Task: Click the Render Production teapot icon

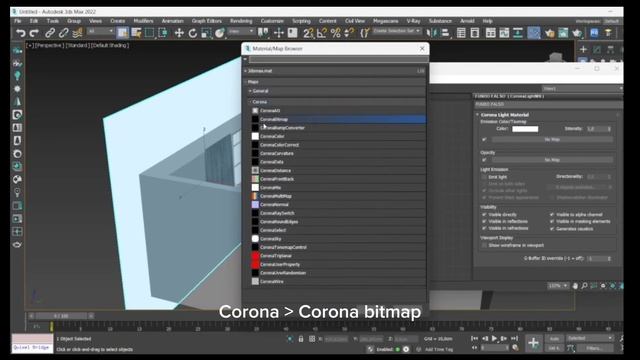Action: point(577,33)
